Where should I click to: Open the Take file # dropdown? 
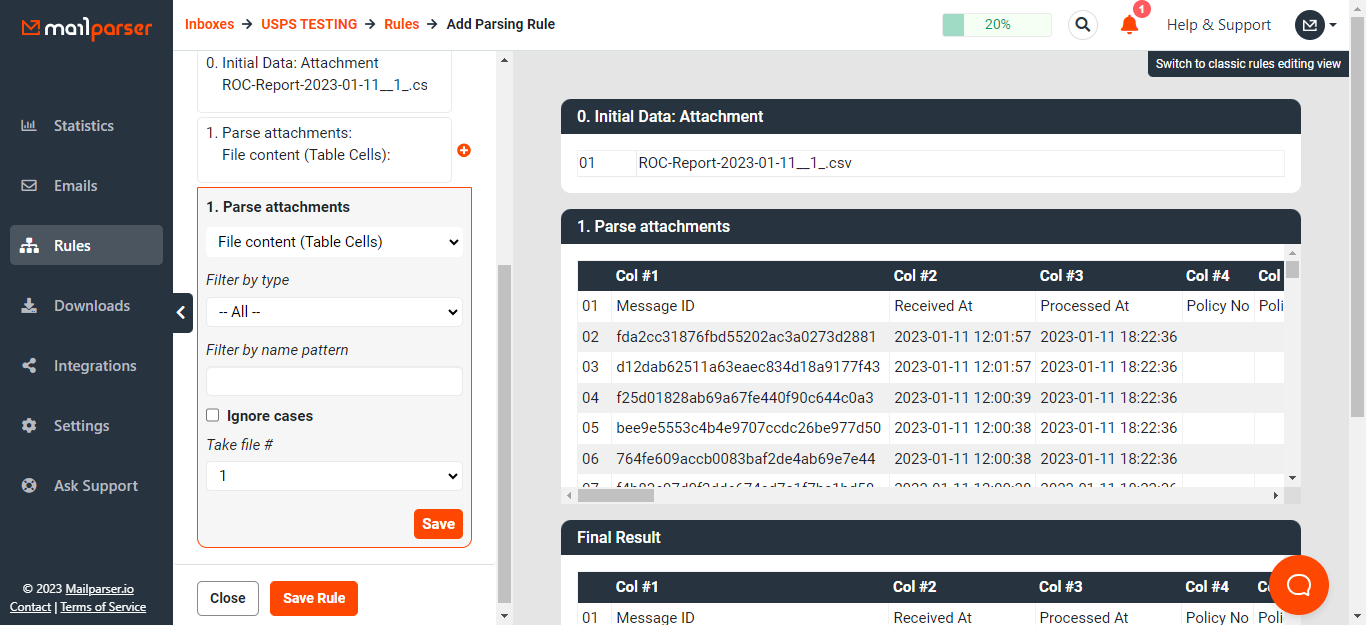(334, 476)
